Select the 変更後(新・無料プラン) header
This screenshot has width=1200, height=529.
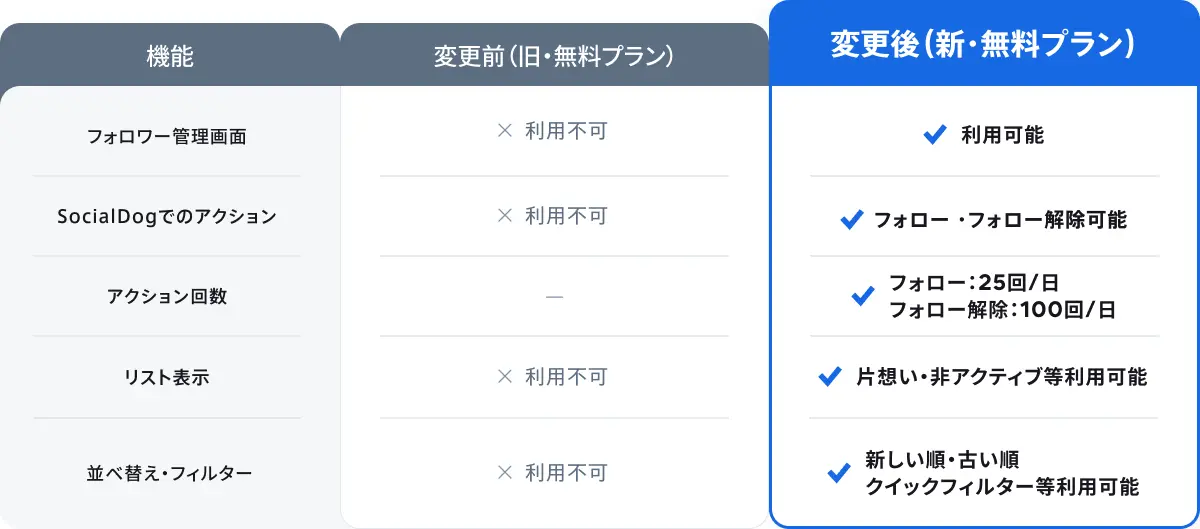pyautogui.click(x=983, y=45)
